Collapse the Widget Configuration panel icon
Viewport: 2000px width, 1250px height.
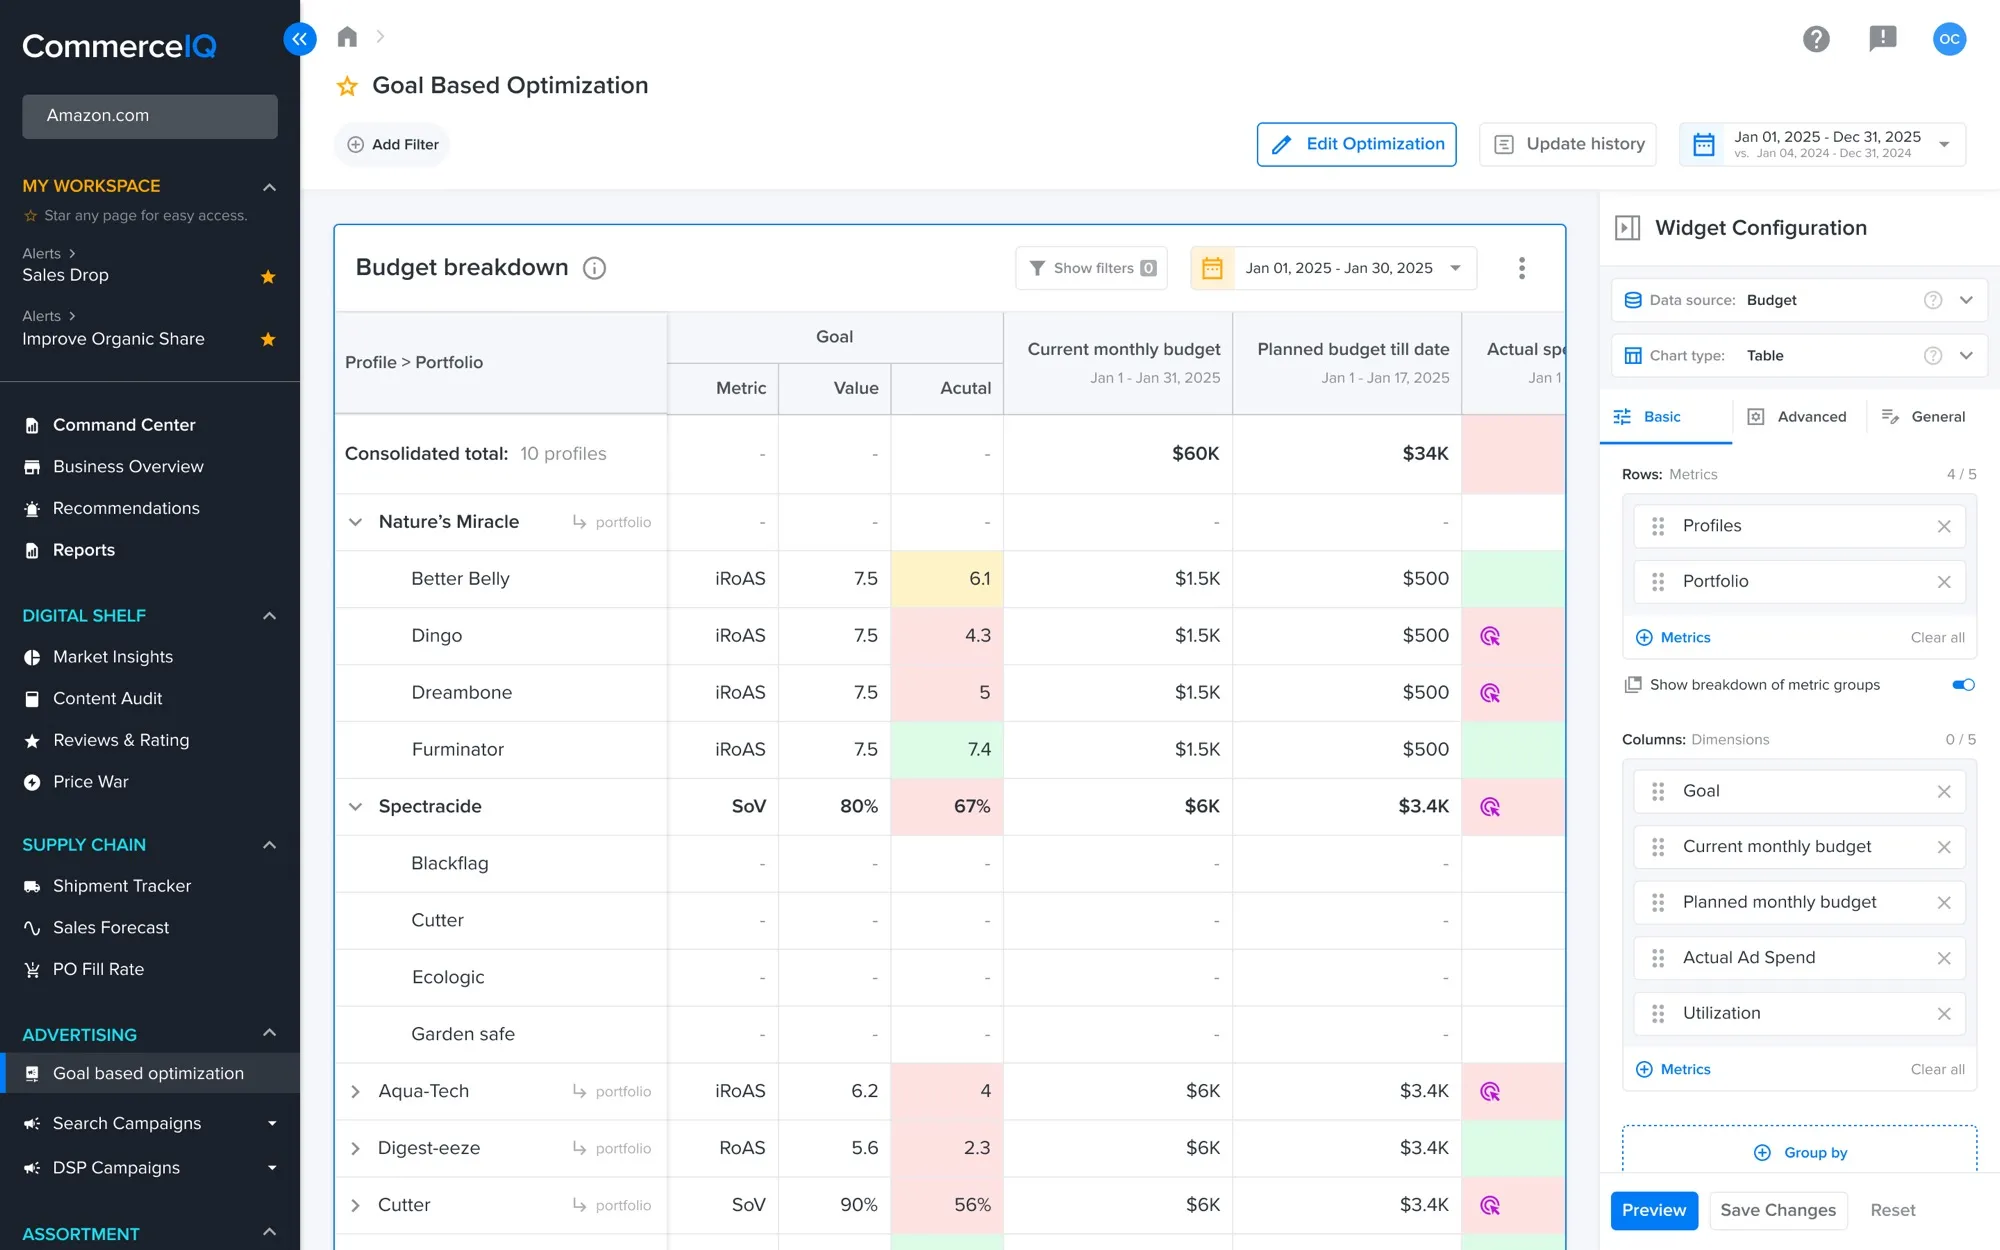coord(1627,228)
